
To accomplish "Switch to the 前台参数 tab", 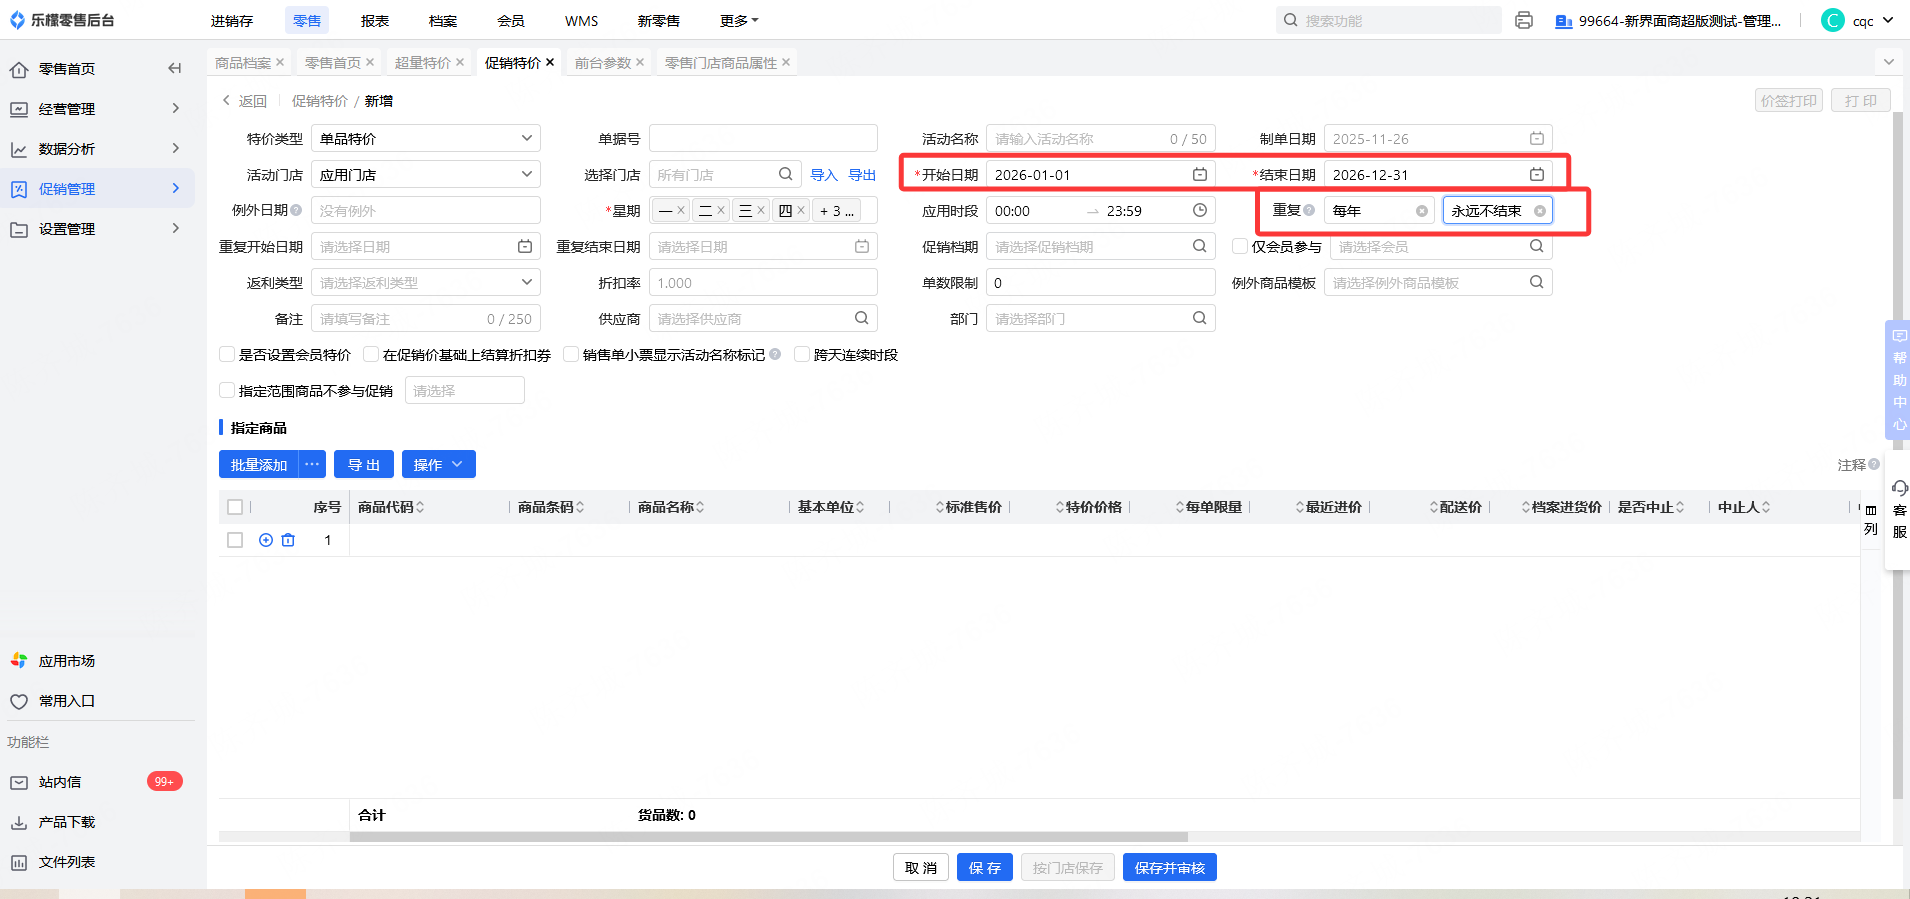I will [x=602, y=63].
